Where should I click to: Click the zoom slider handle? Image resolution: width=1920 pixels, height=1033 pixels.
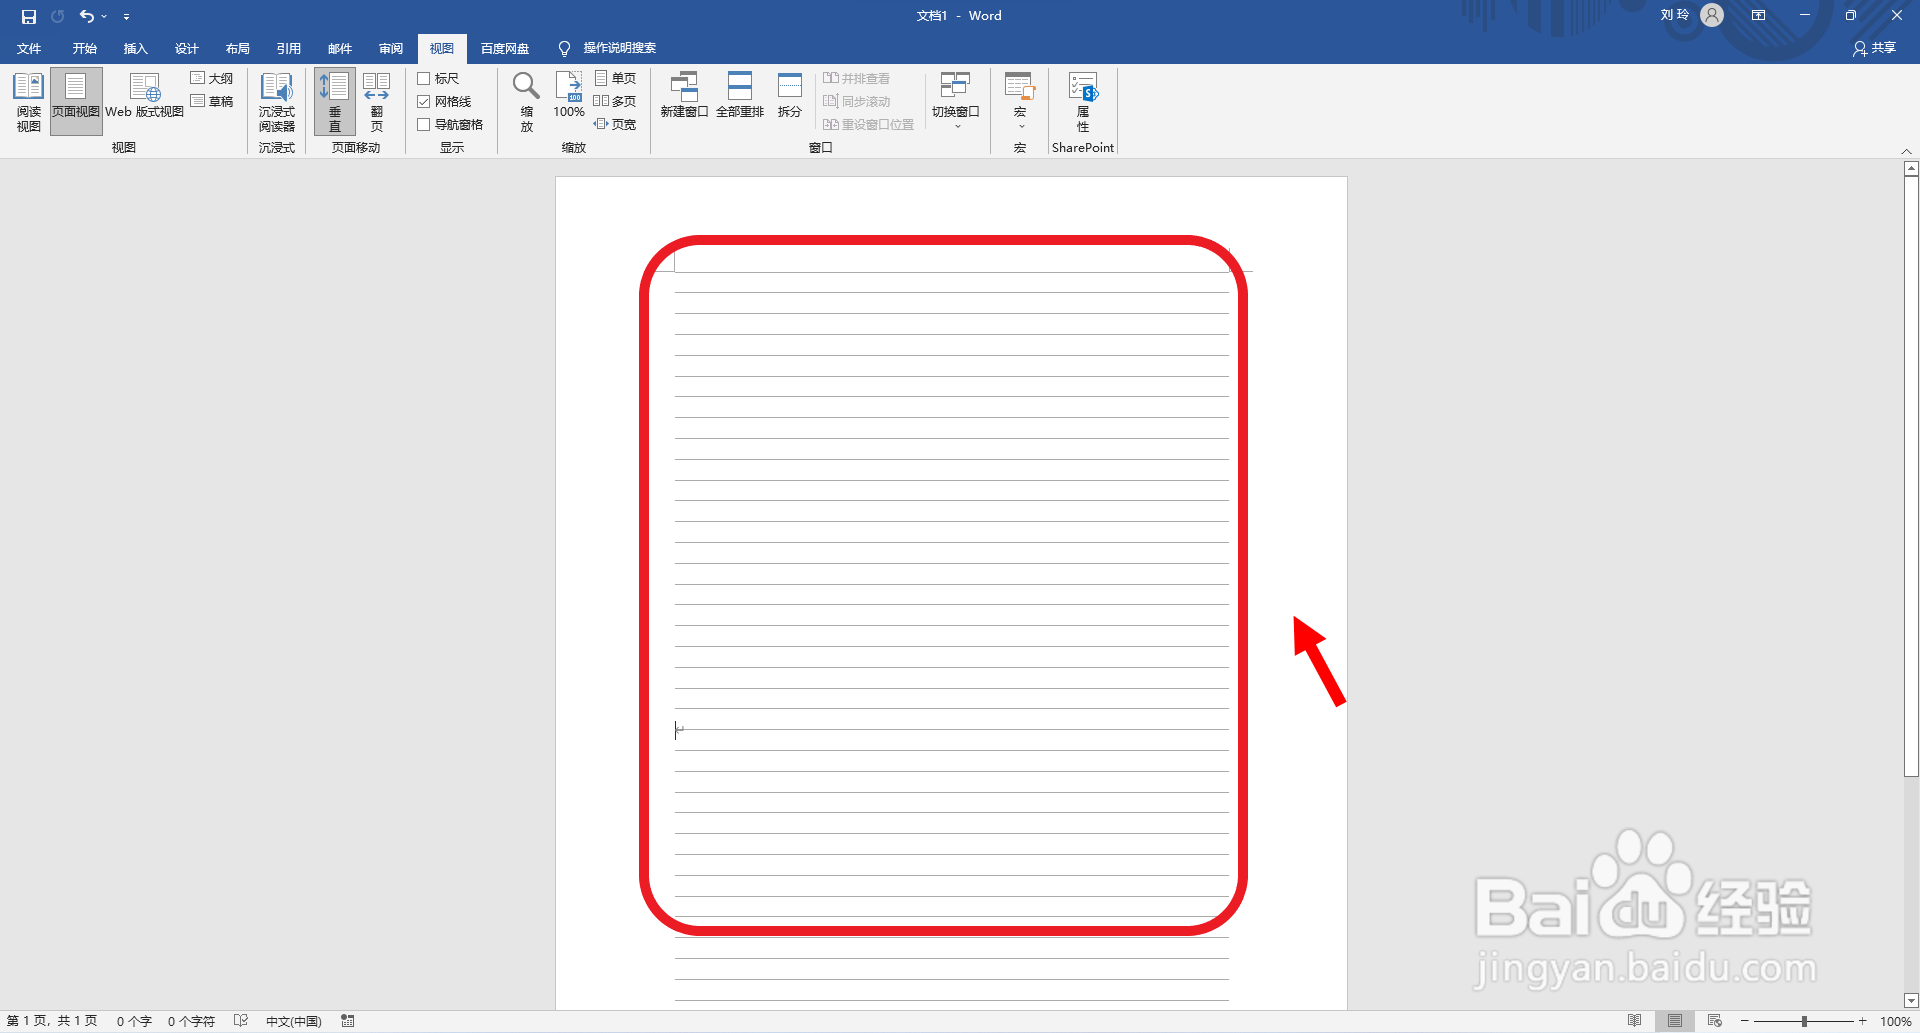[1804, 1021]
